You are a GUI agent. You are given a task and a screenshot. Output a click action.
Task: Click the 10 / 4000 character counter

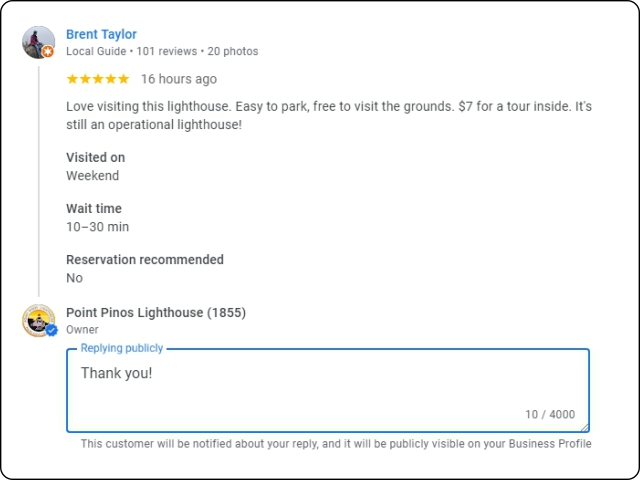pyautogui.click(x=550, y=414)
